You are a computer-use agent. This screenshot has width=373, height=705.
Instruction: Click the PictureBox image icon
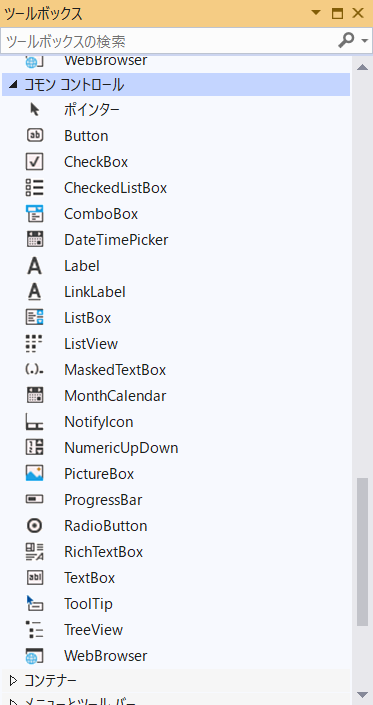pyautogui.click(x=35, y=473)
